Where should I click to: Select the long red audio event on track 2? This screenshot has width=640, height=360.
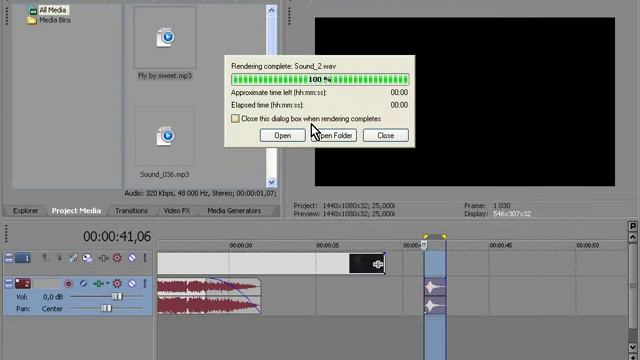(209, 296)
